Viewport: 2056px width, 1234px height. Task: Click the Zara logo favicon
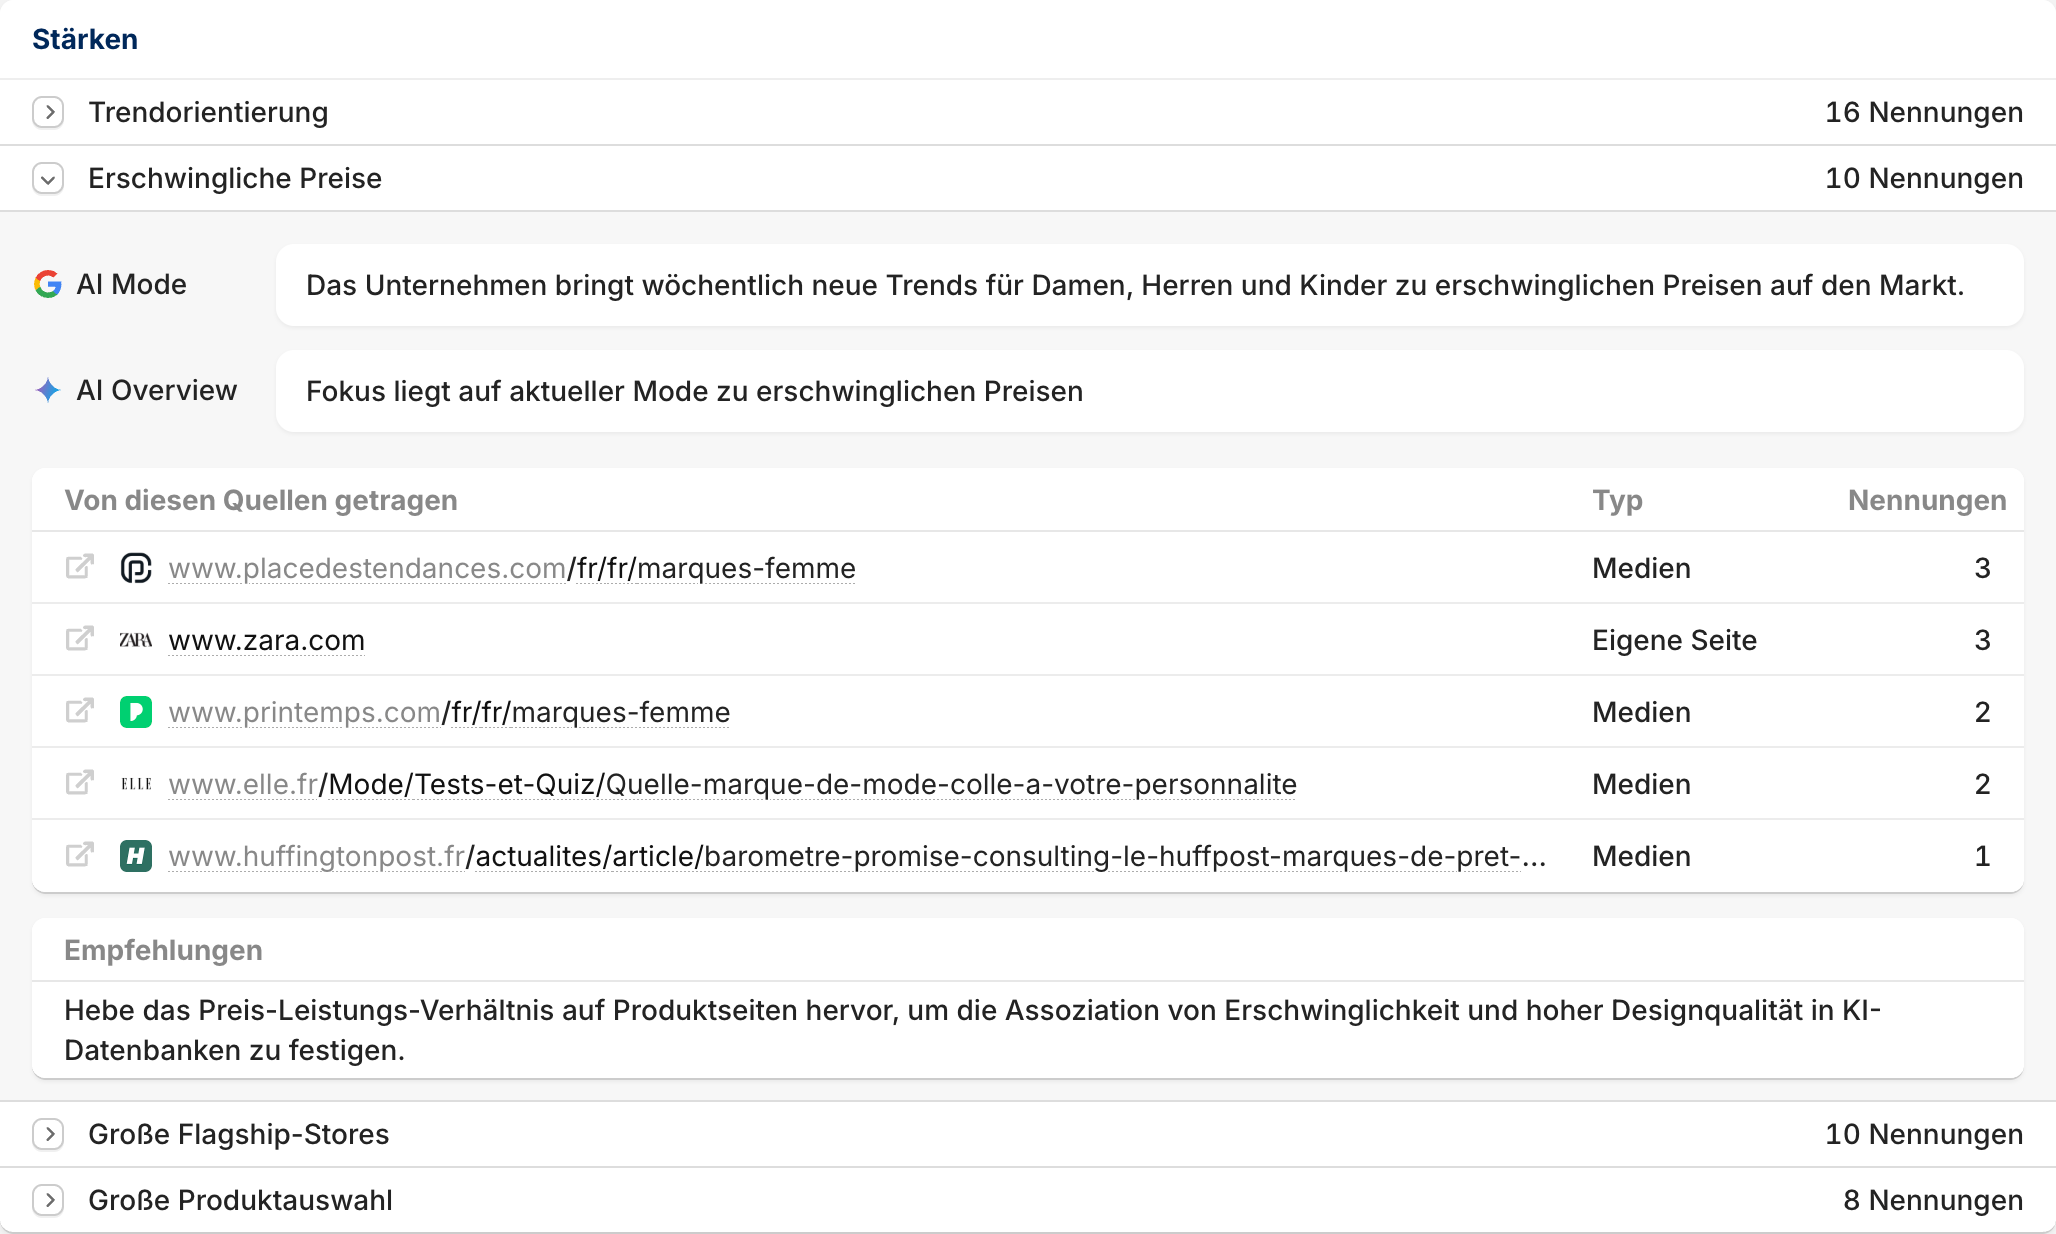136,640
